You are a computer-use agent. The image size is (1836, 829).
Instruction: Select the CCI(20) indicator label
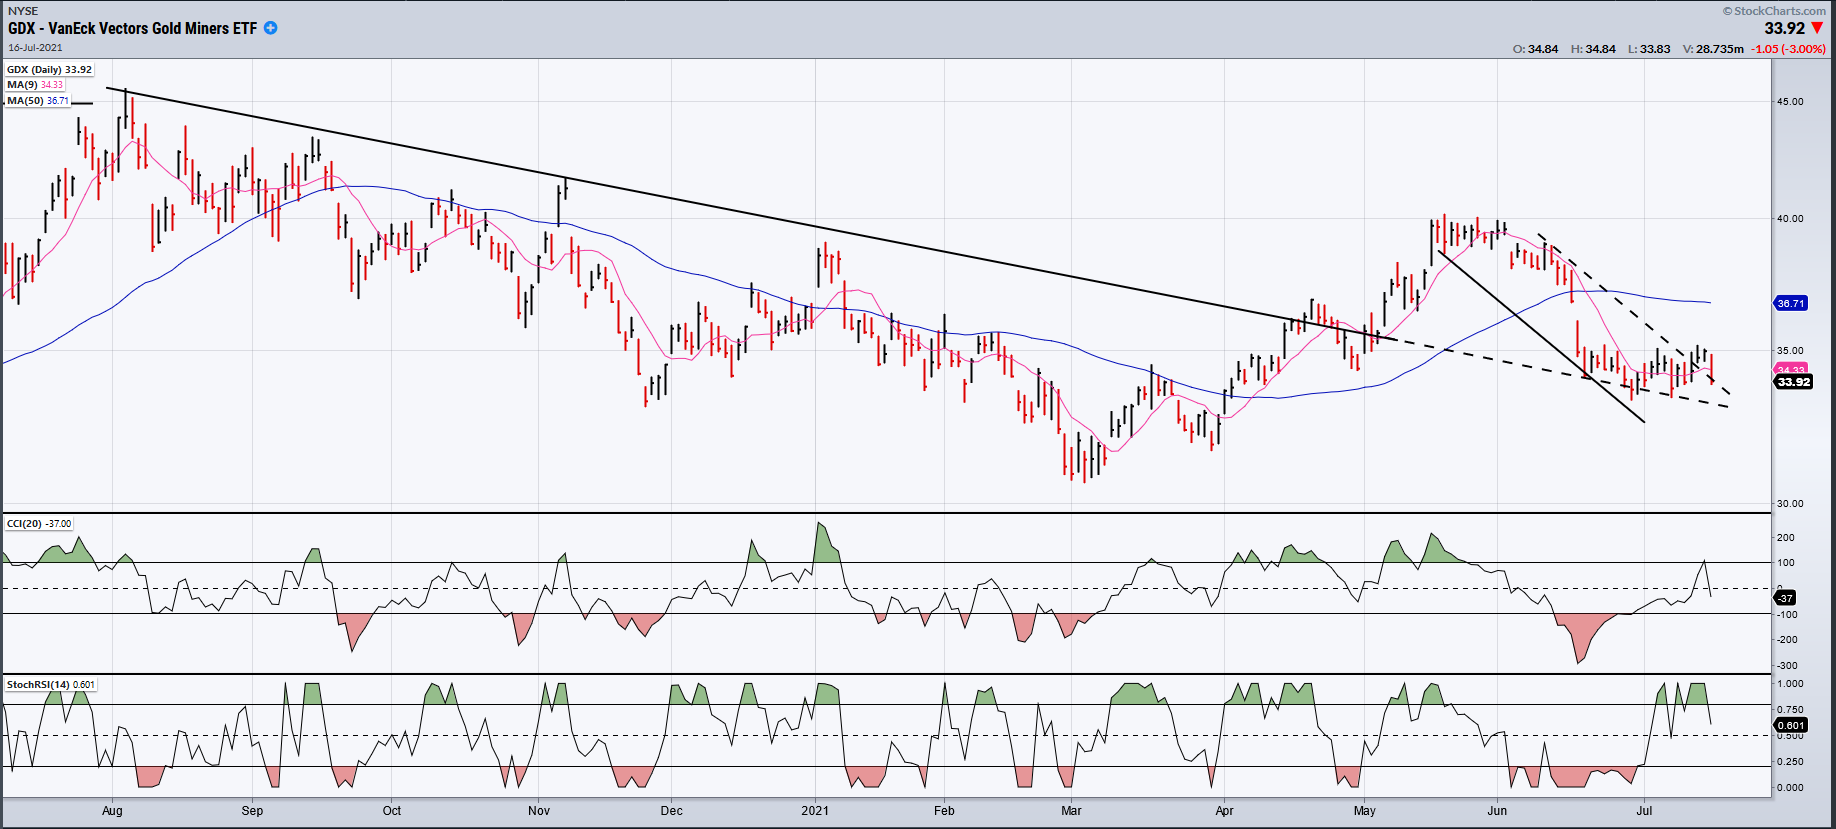coord(39,524)
